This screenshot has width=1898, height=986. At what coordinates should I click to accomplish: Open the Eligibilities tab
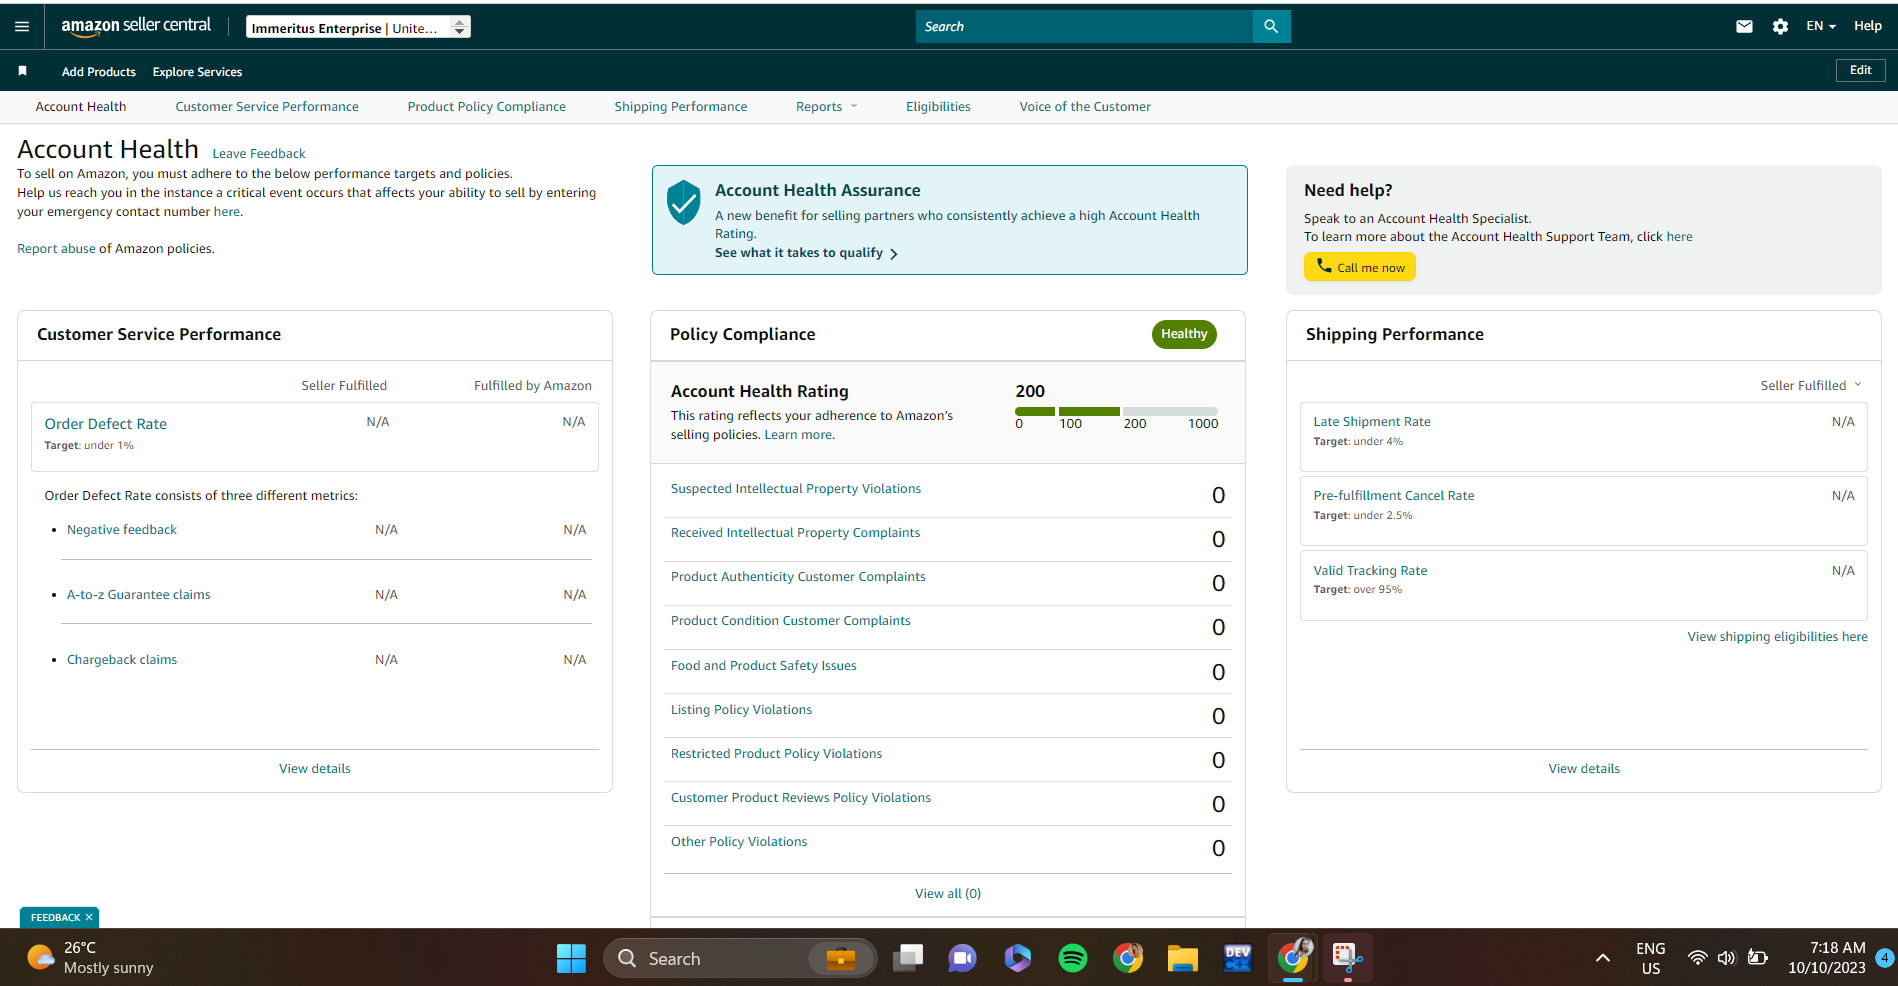(938, 107)
